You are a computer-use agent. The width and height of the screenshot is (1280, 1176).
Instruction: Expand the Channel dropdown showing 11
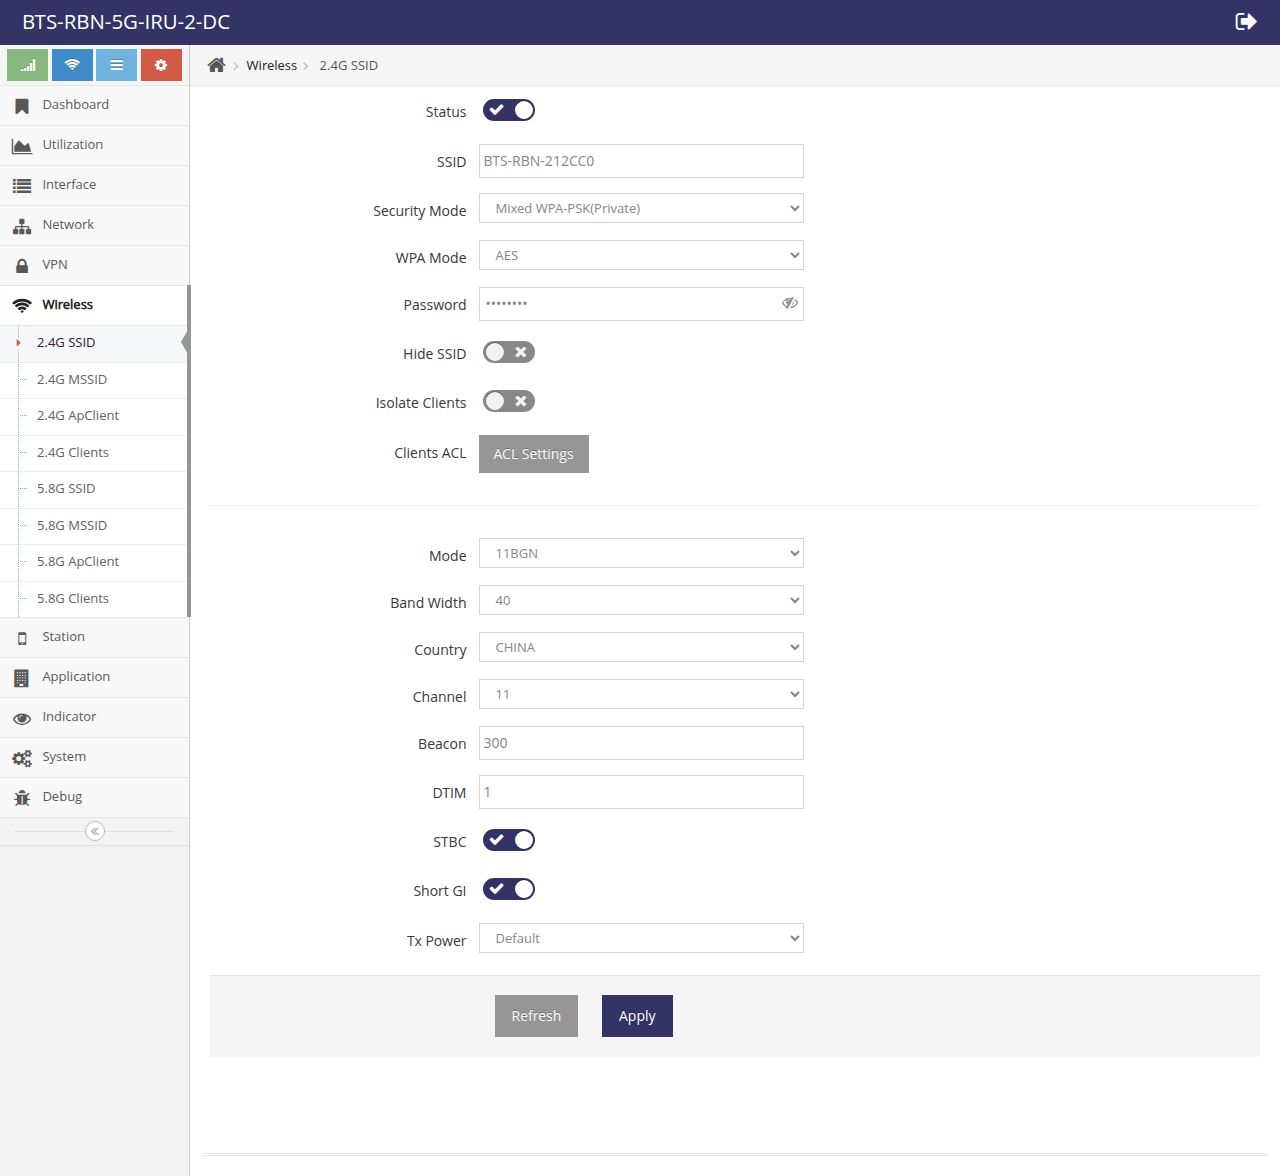[x=641, y=694]
